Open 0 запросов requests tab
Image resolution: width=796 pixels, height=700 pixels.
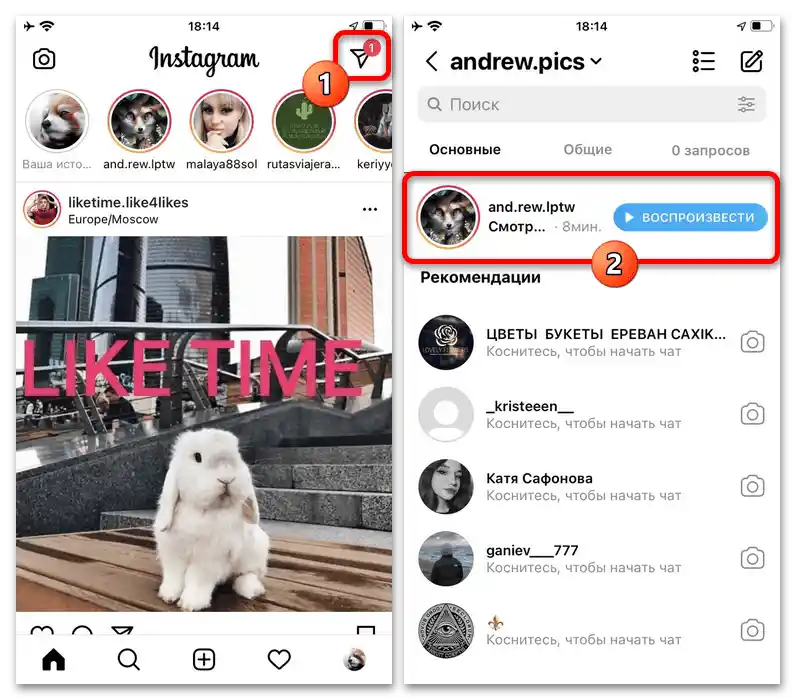pos(710,150)
